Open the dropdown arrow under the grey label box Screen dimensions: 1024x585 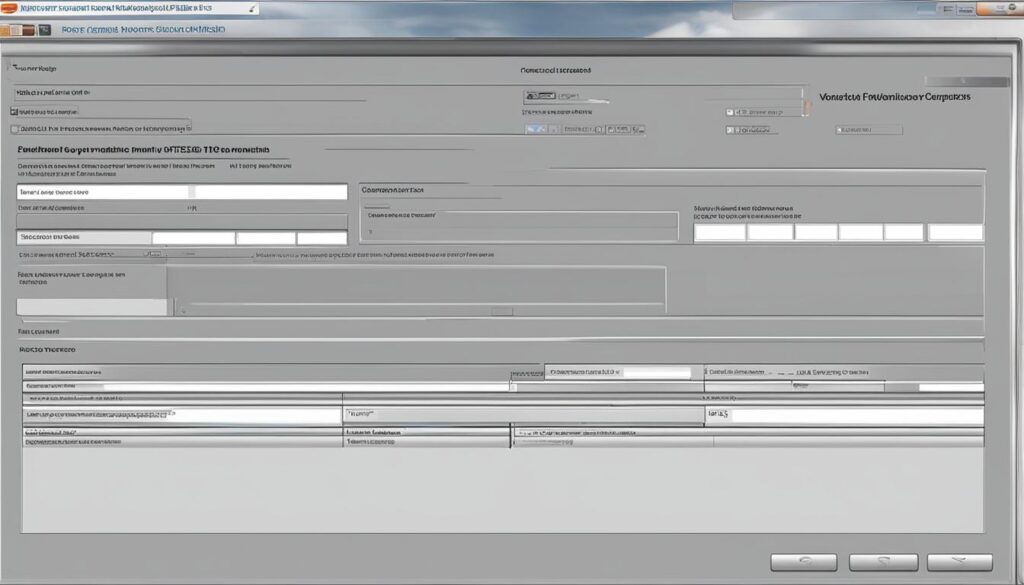pyautogui.click(x=183, y=311)
